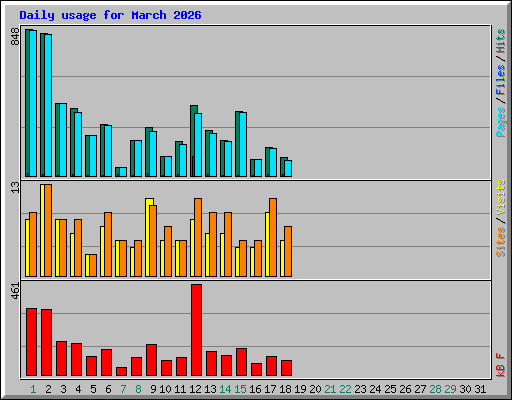This screenshot has height=400, width=512.
Task: Click day 16 on the x-axis
Action: click(x=255, y=389)
